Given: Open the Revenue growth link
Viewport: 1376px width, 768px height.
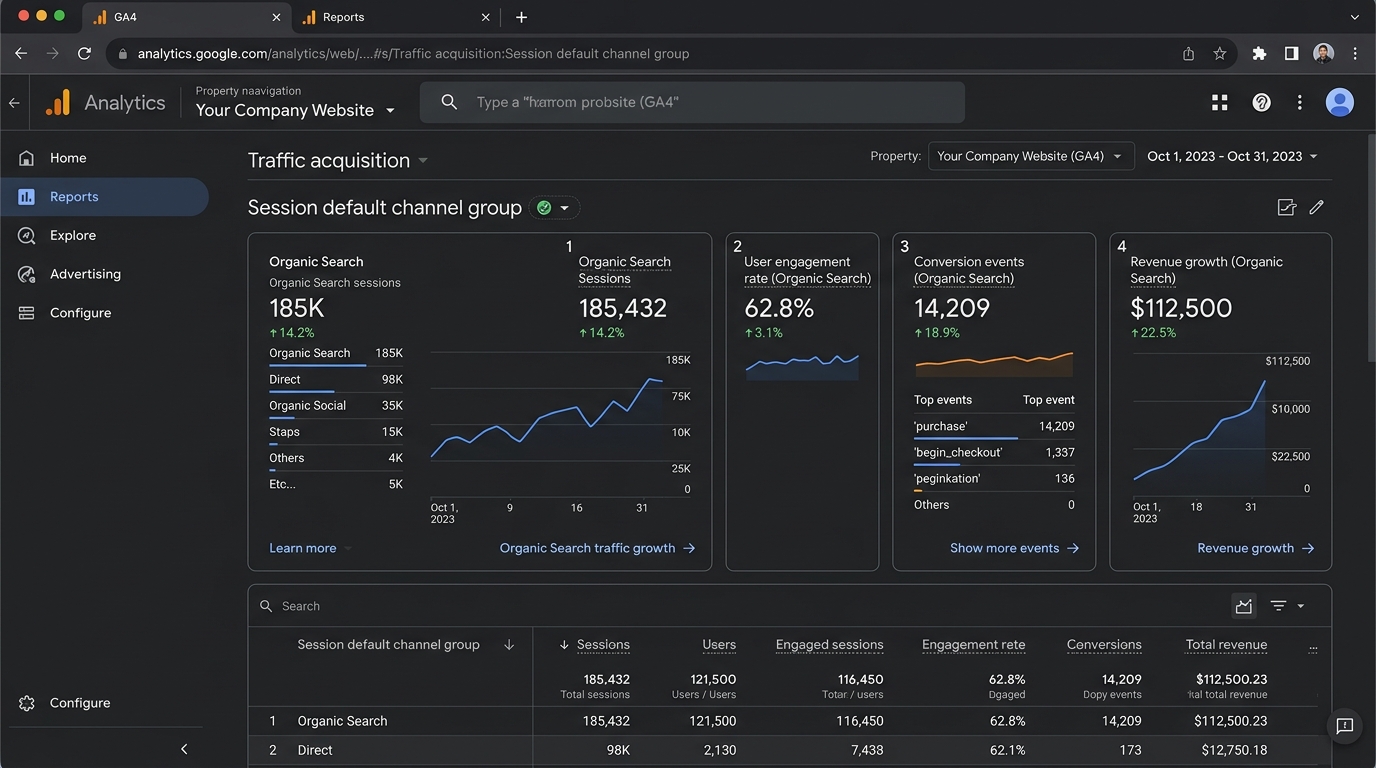Looking at the screenshot, I should (x=1255, y=548).
